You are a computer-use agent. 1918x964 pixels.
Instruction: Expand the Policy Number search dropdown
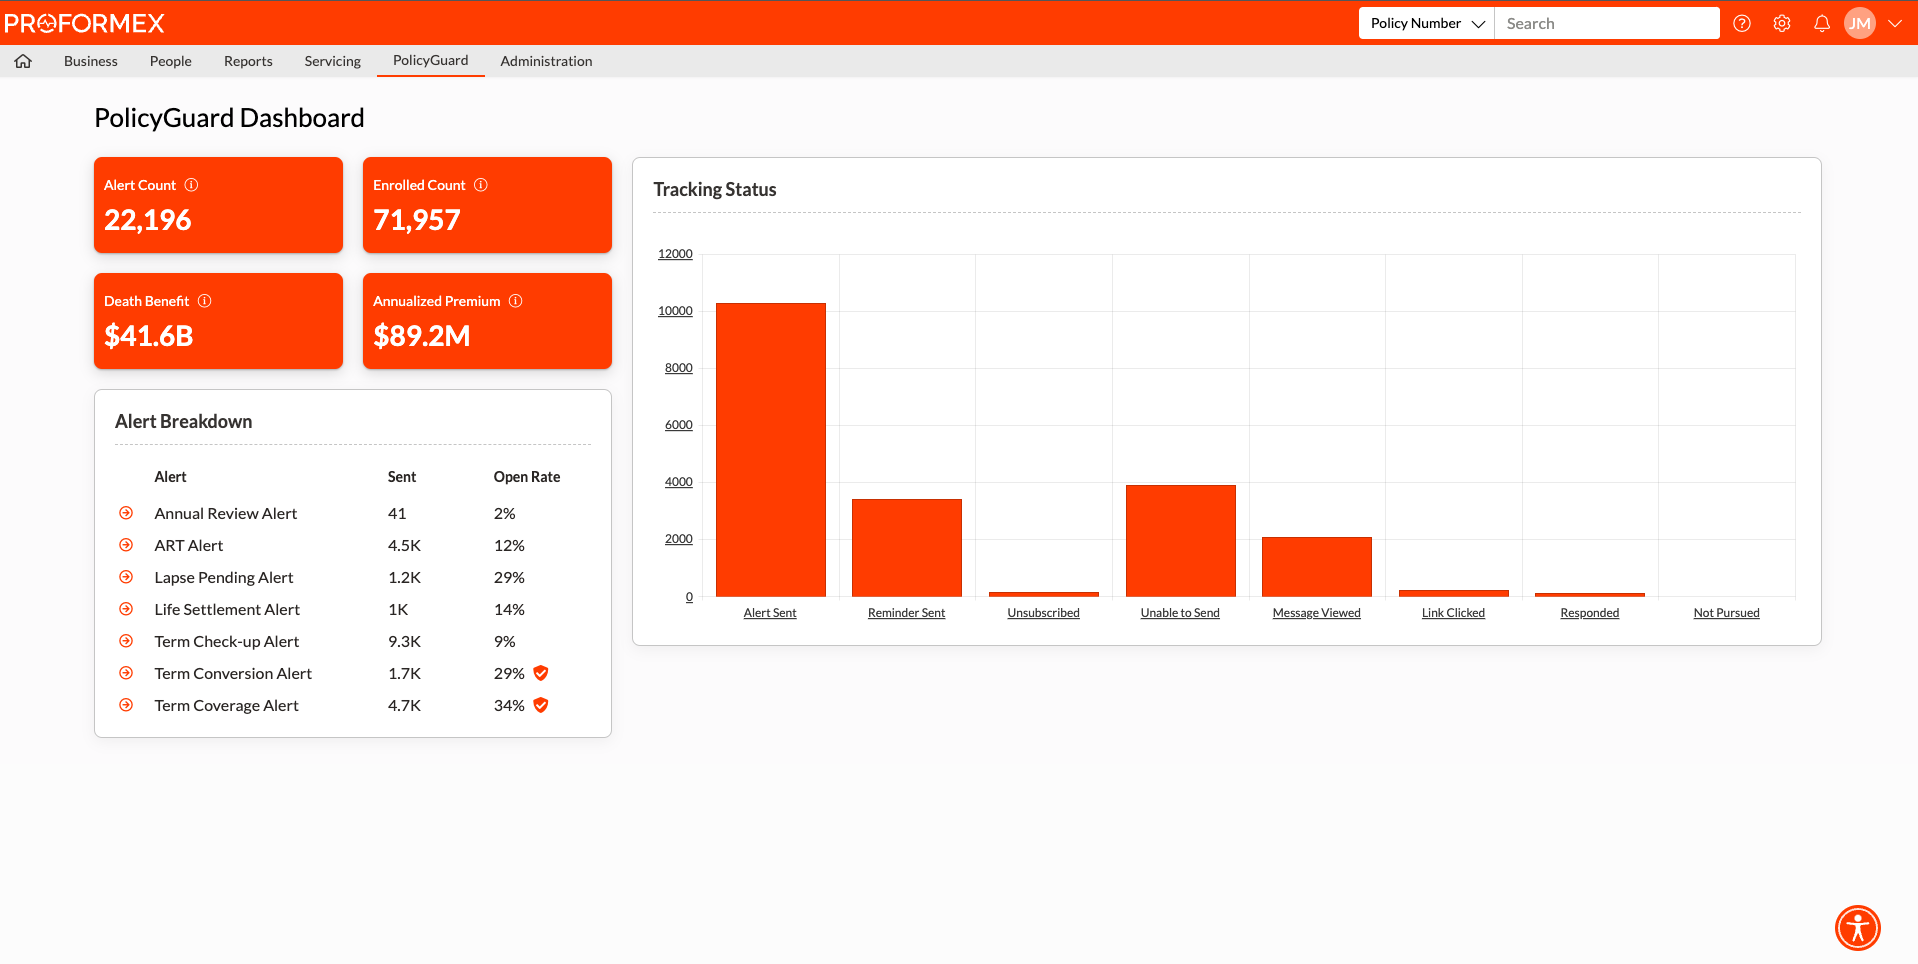(x=1426, y=23)
